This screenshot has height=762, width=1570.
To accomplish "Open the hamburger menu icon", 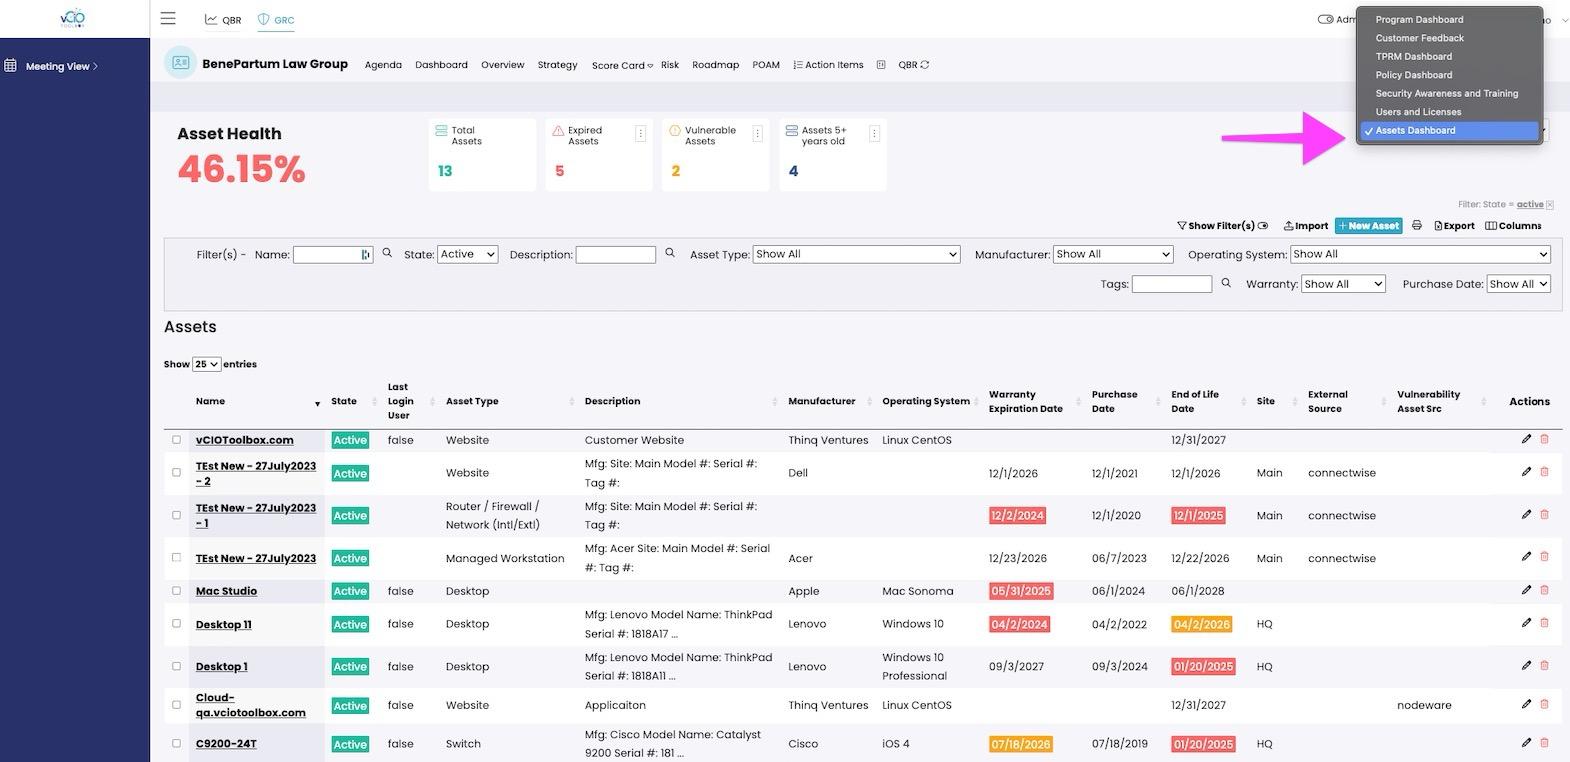I will (168, 18).
